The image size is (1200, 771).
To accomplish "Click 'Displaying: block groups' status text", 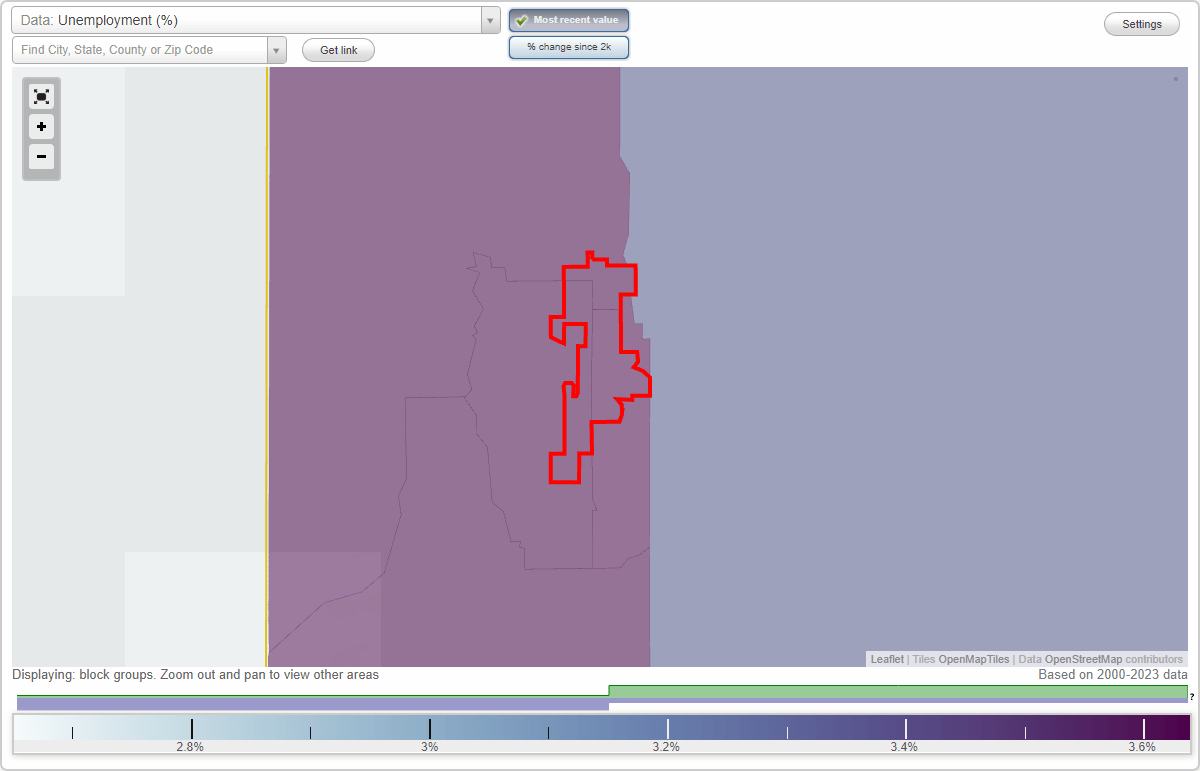I will (x=195, y=675).
